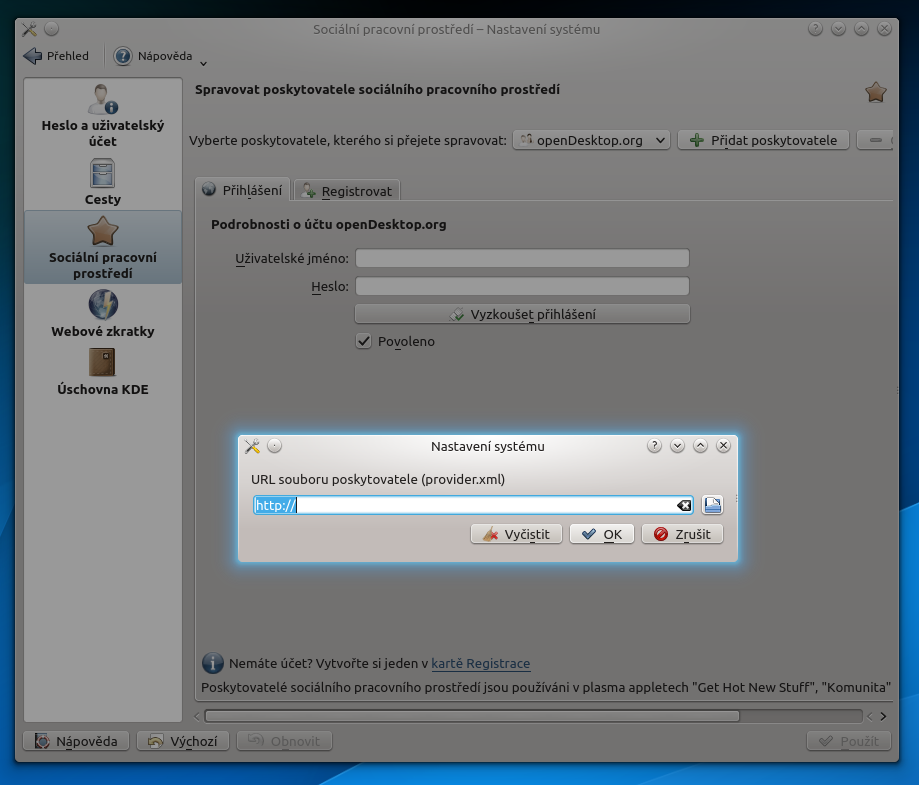
Task: Open the Úschovna KDE module
Action: coord(103,372)
